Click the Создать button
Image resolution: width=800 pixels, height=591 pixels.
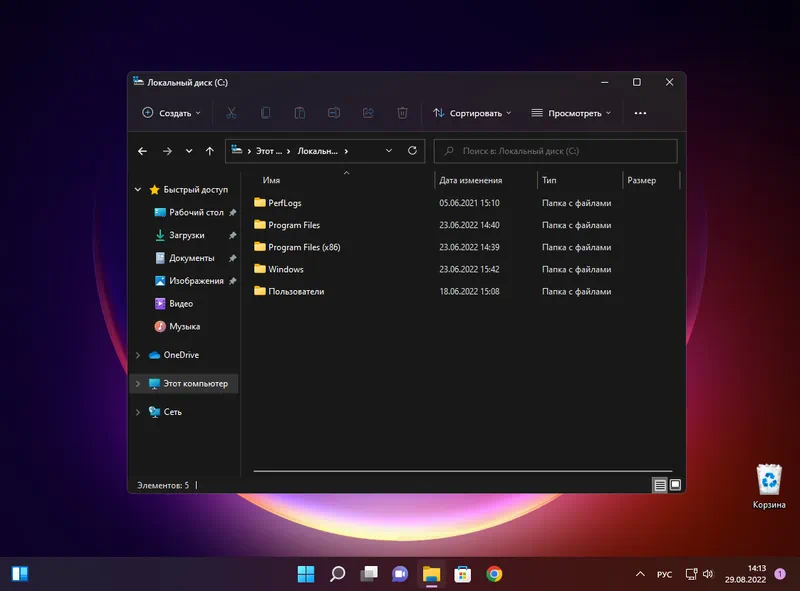[171, 113]
